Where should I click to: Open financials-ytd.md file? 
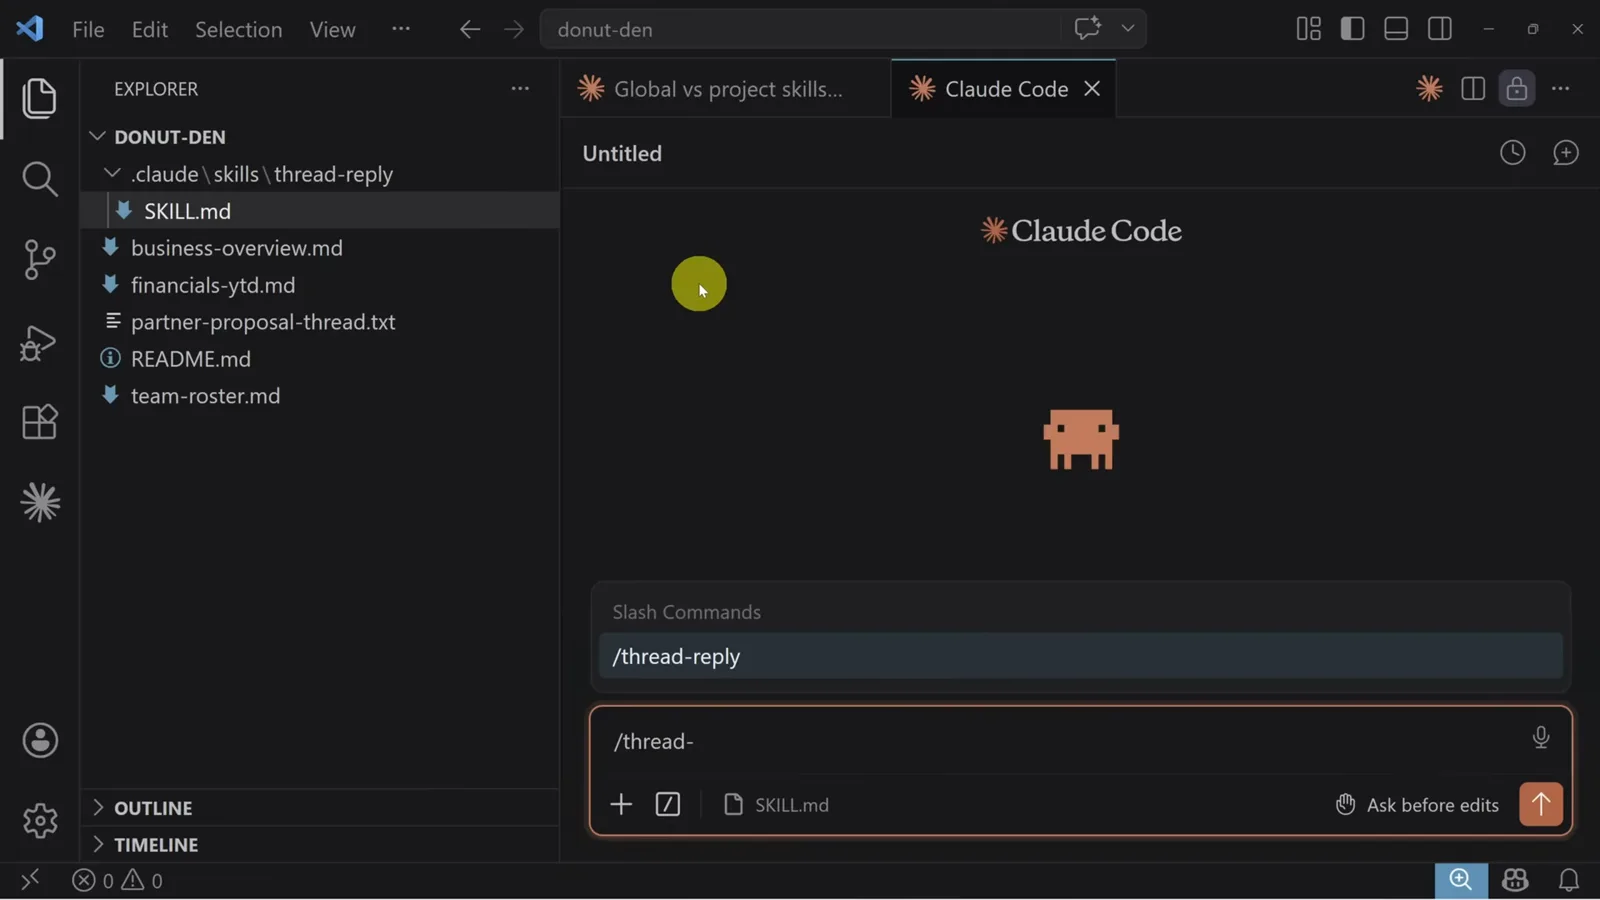(320, 285)
